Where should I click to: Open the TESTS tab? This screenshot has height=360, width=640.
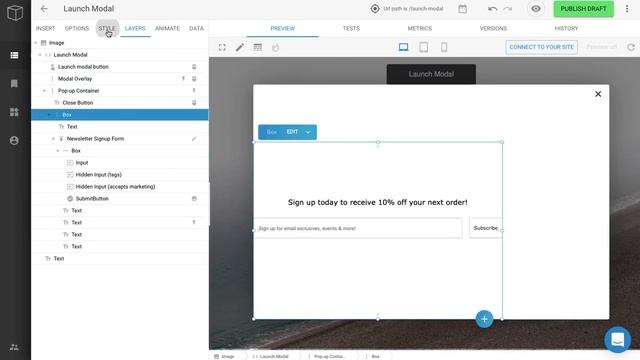click(x=351, y=28)
